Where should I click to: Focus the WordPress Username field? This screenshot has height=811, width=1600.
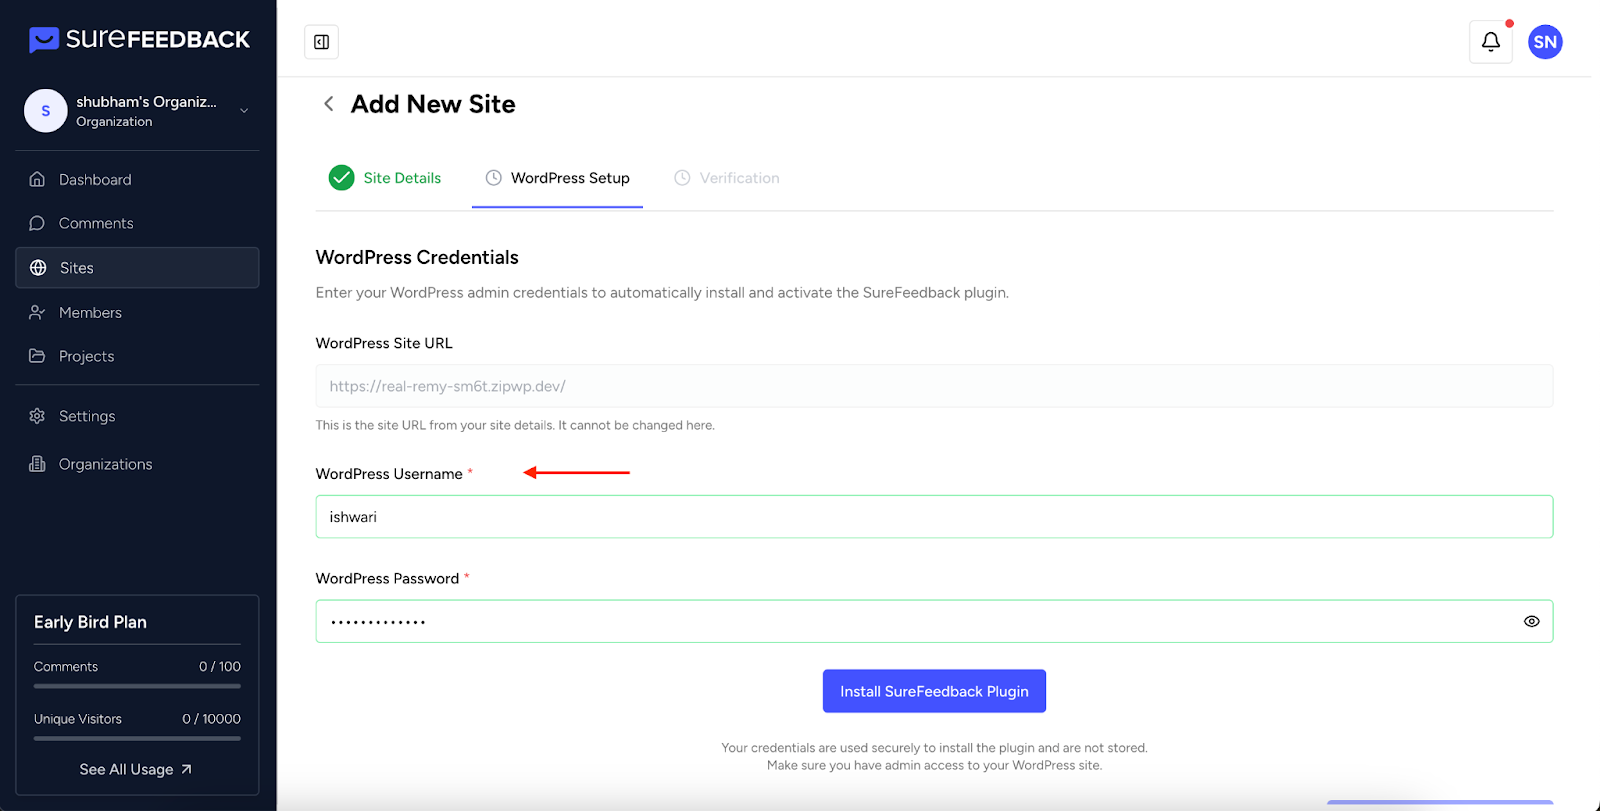pyautogui.click(x=933, y=517)
